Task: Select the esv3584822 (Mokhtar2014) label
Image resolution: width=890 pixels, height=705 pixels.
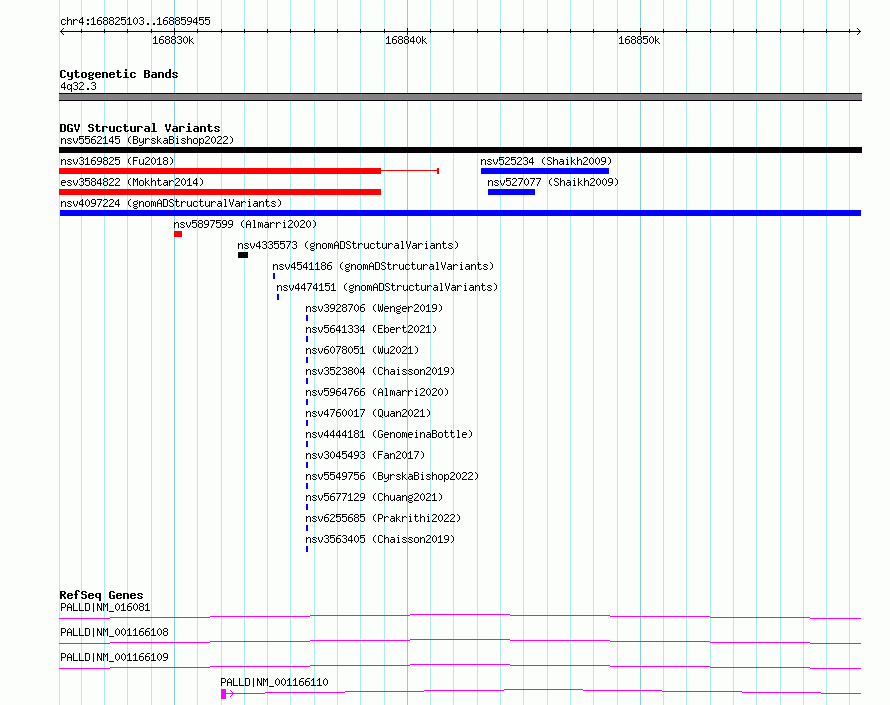Action: (x=132, y=182)
